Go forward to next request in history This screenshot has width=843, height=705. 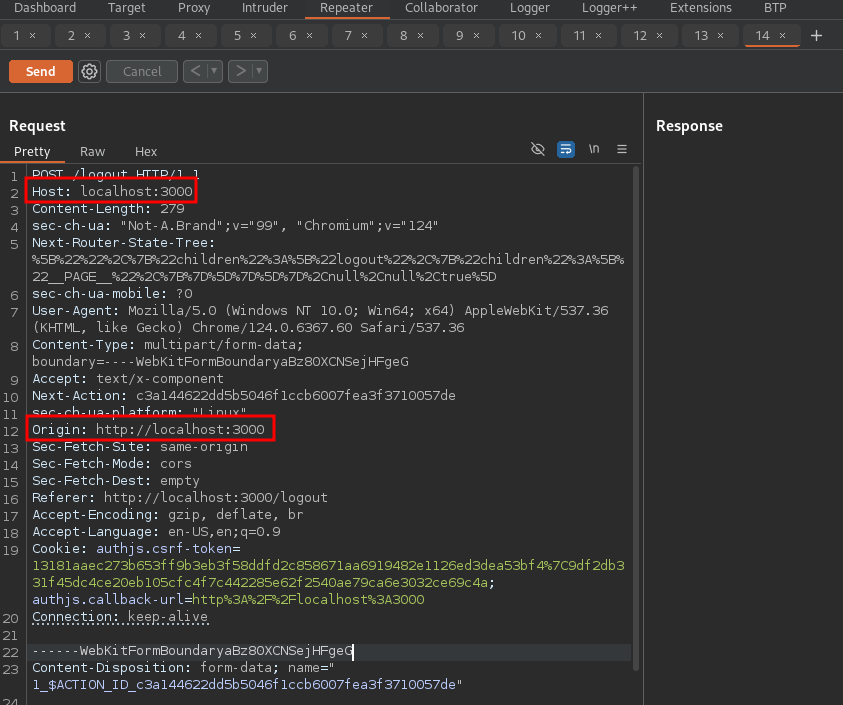[240, 72]
